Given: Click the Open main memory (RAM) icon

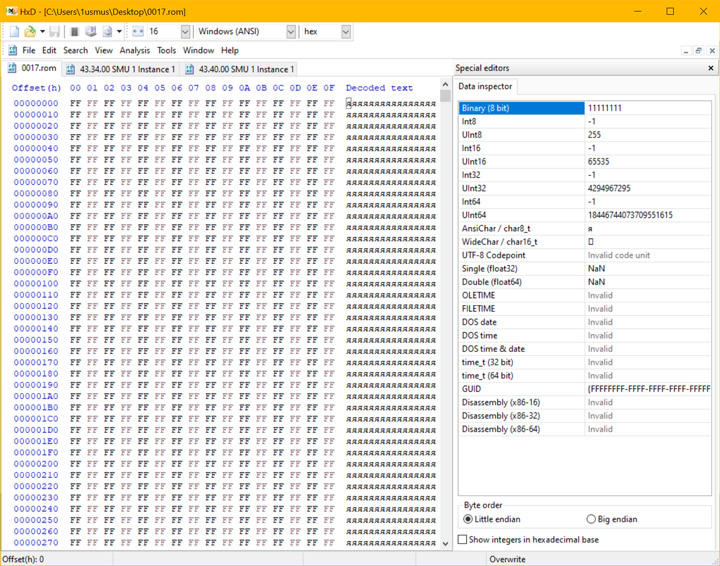Looking at the screenshot, I should 74,32.
